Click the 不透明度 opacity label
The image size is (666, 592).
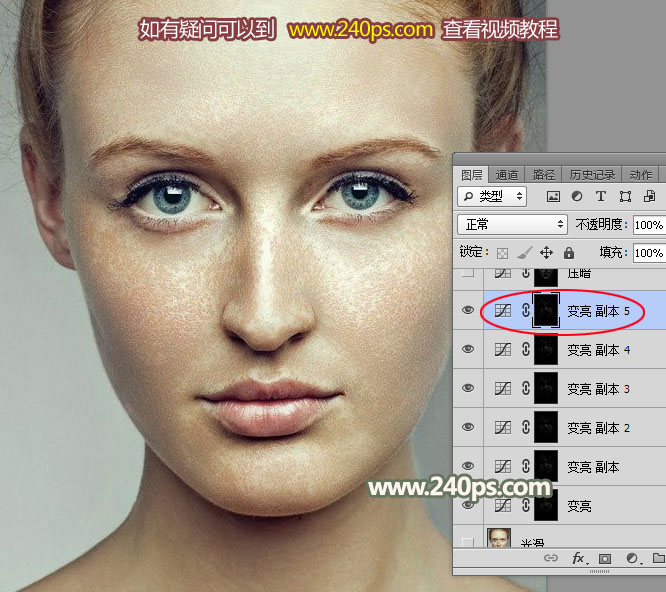pos(601,224)
